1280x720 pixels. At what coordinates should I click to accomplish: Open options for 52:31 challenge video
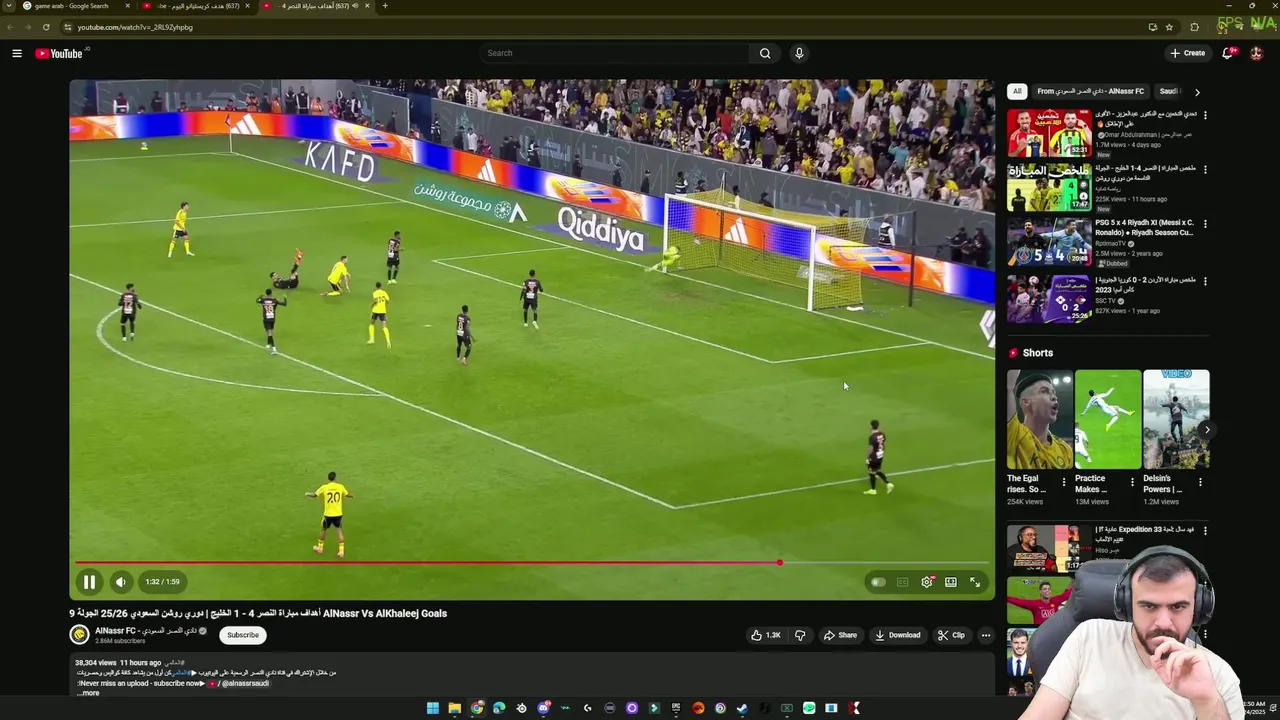[1205, 115]
